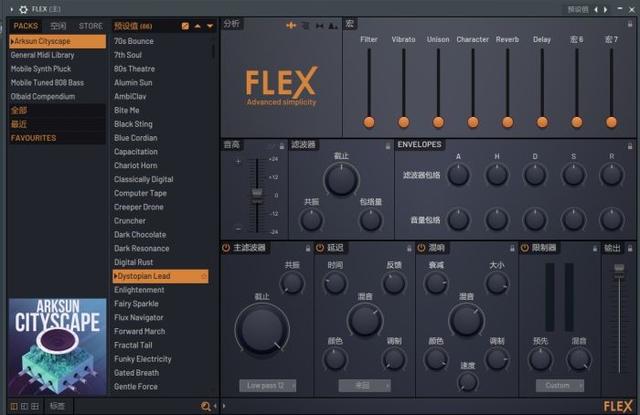Toggle delay section power button
640x415 pixels.
click(x=320, y=248)
